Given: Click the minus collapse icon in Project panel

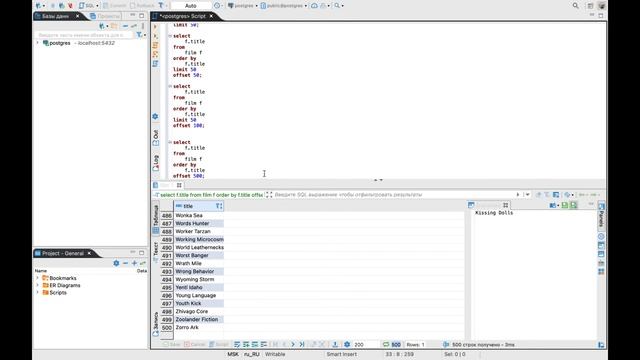Looking at the screenshot, I should pos(125,263).
